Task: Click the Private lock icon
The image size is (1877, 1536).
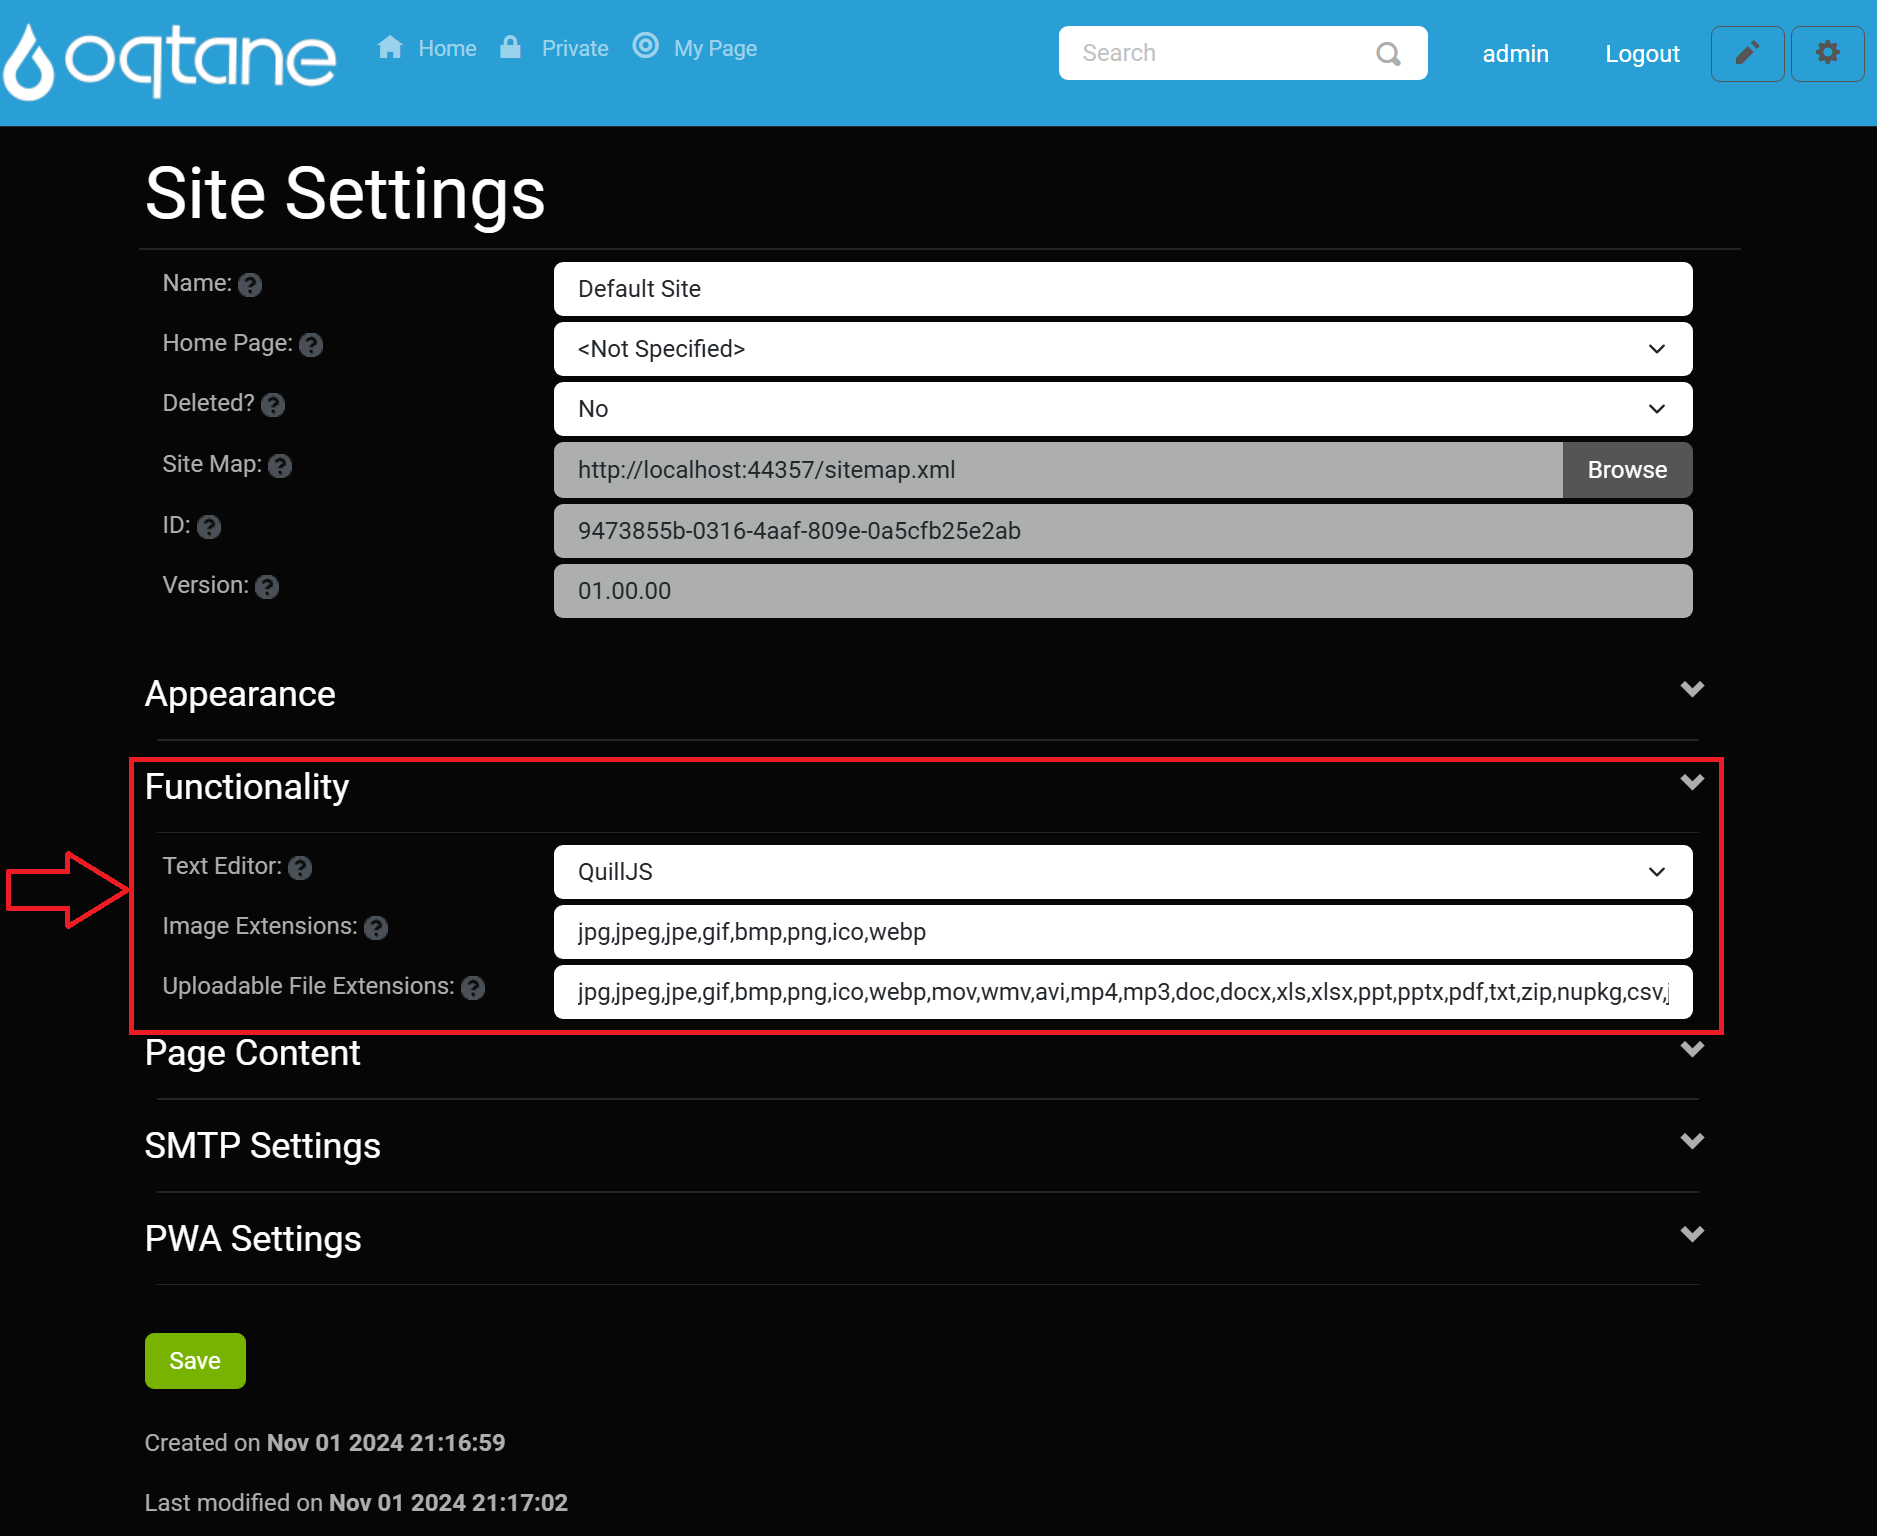Action: pyautogui.click(x=511, y=47)
